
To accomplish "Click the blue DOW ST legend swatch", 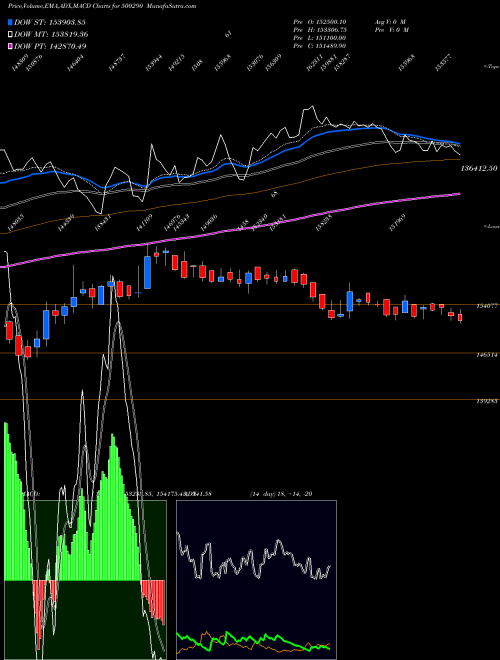I will pos(11,22).
